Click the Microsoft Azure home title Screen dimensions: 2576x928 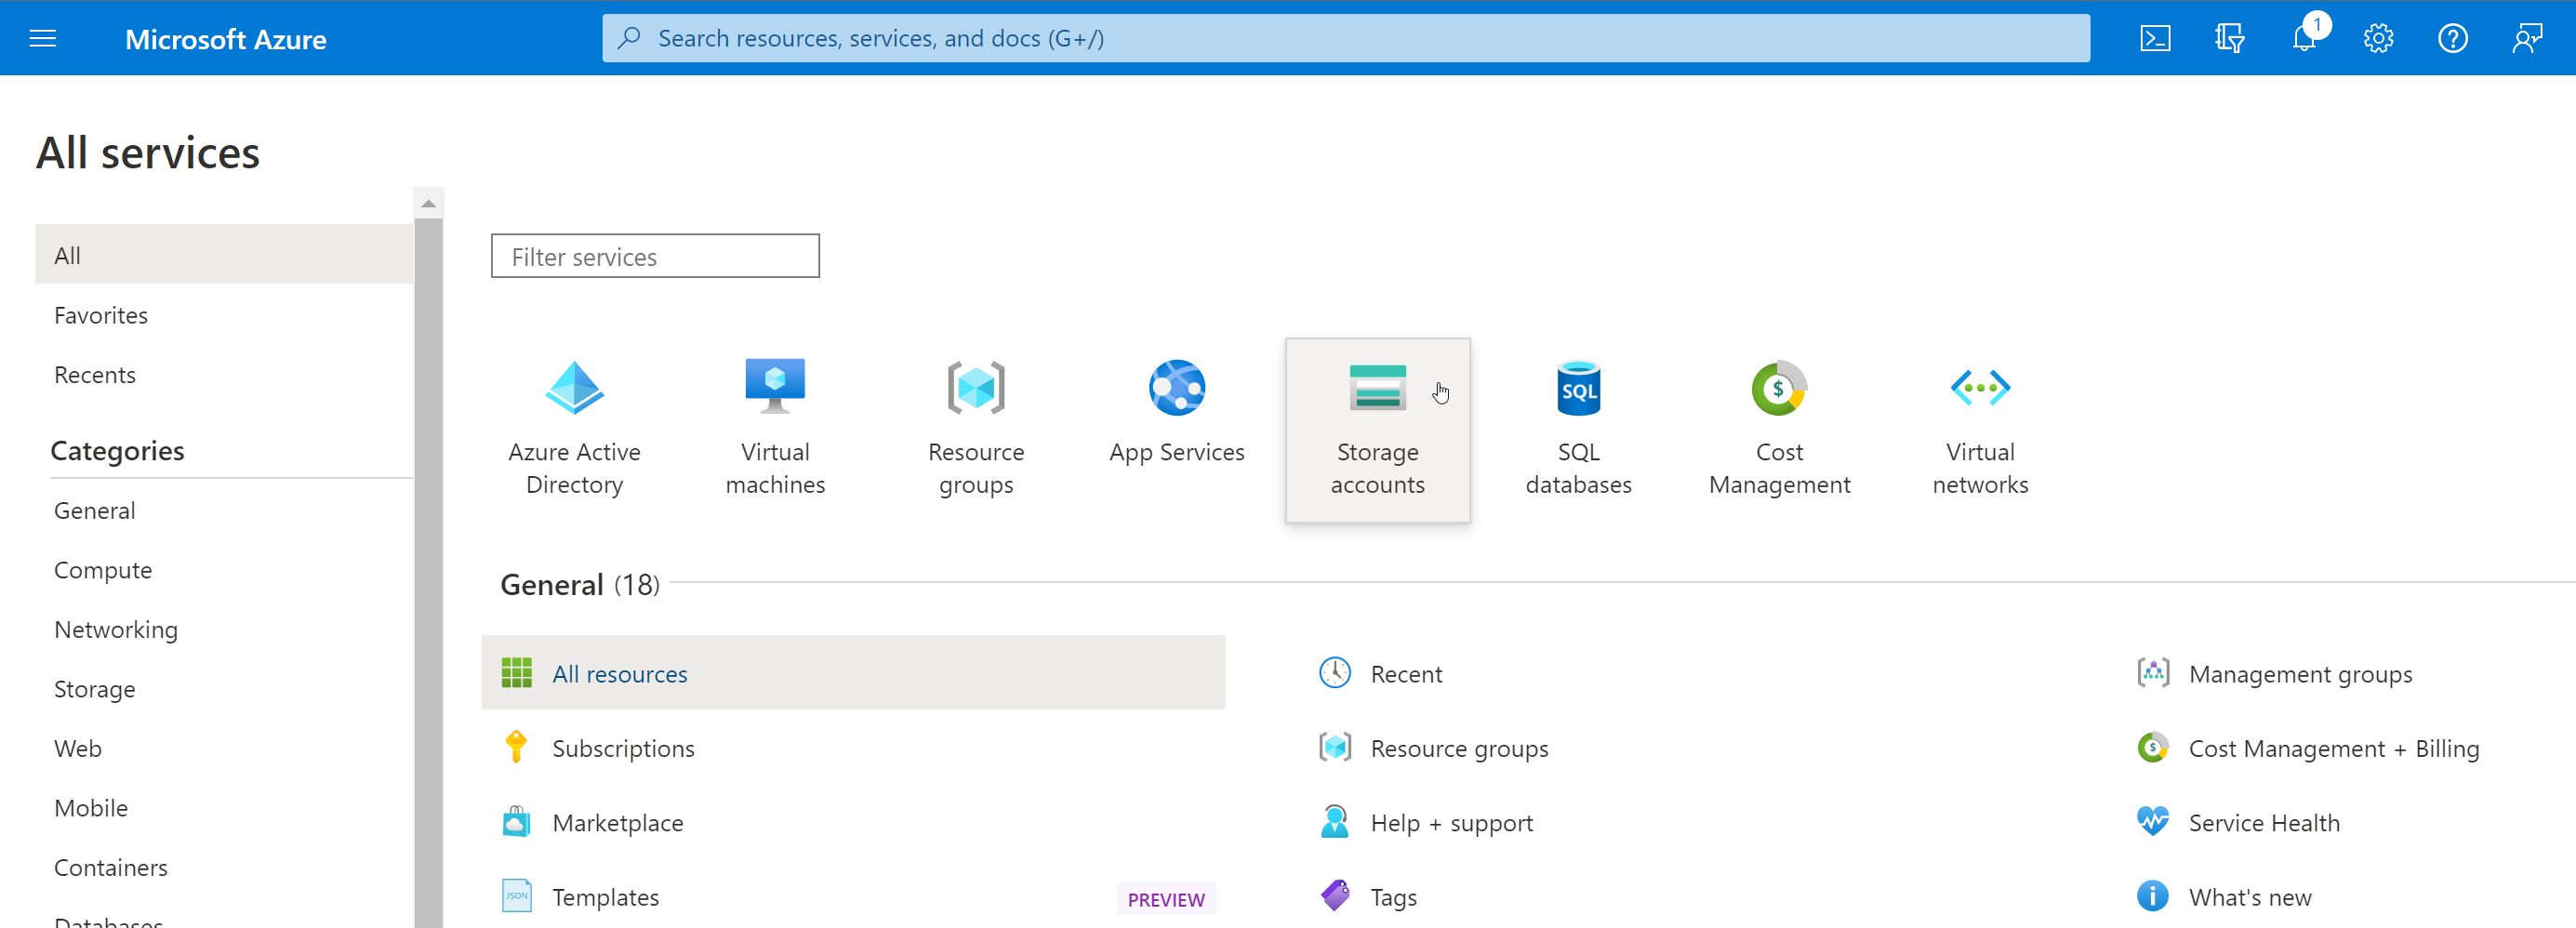point(225,39)
